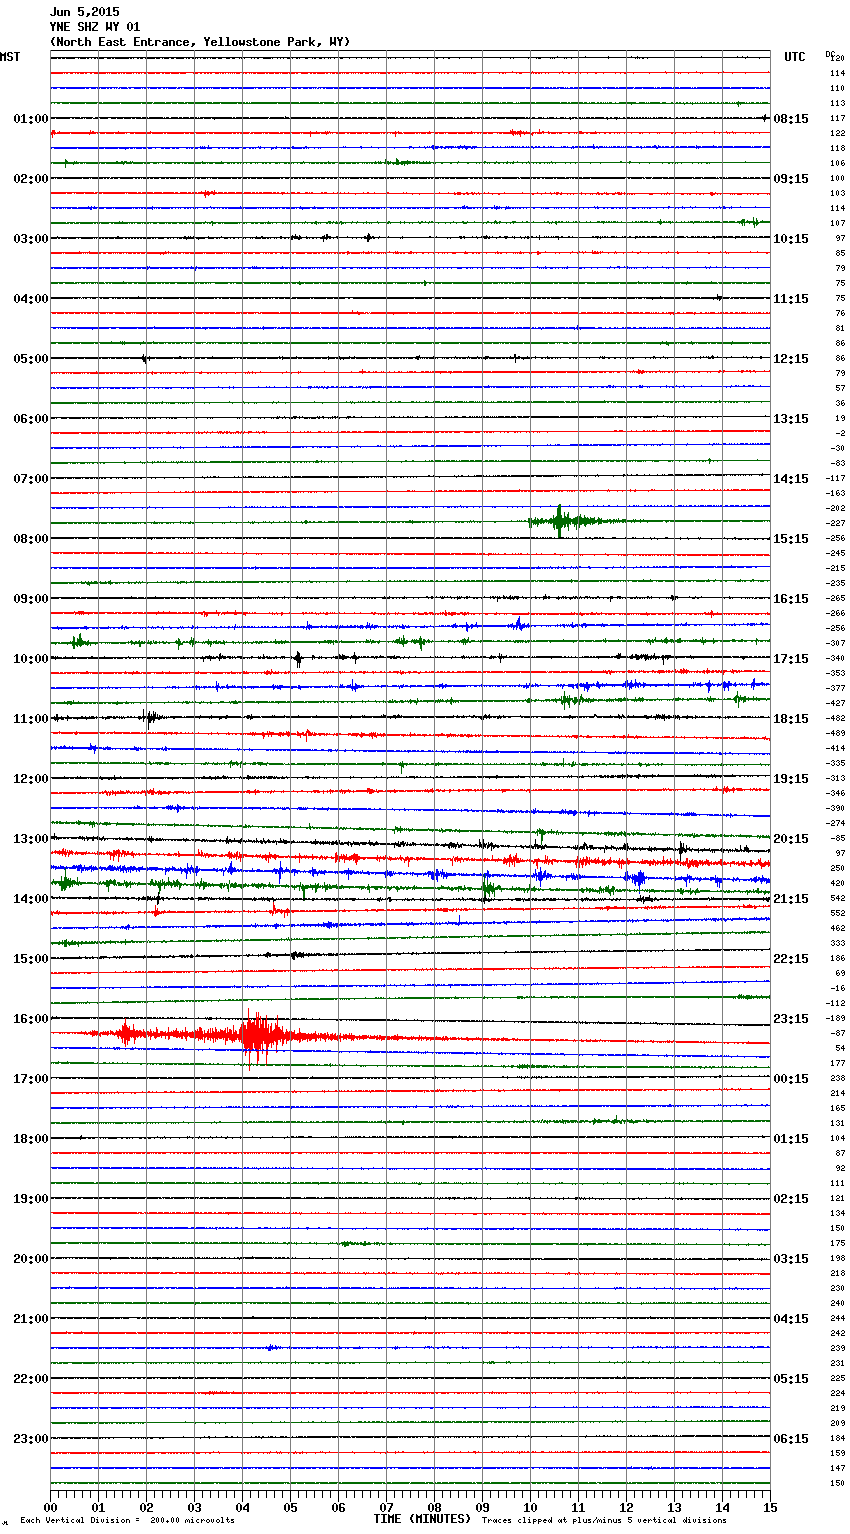Click the '04:15' UTC time label

coord(791,1319)
